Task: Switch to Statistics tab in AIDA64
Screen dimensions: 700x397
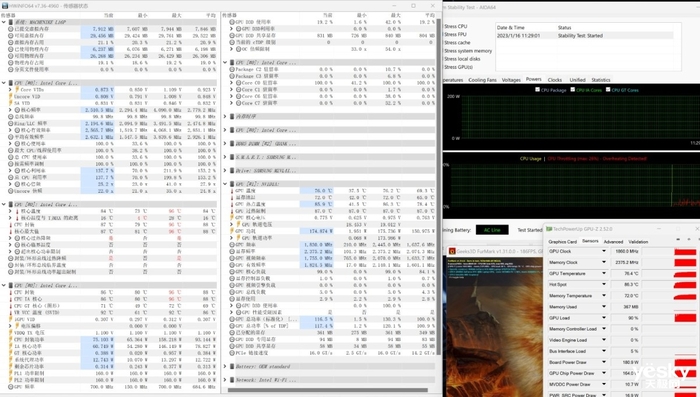Action: (x=601, y=80)
